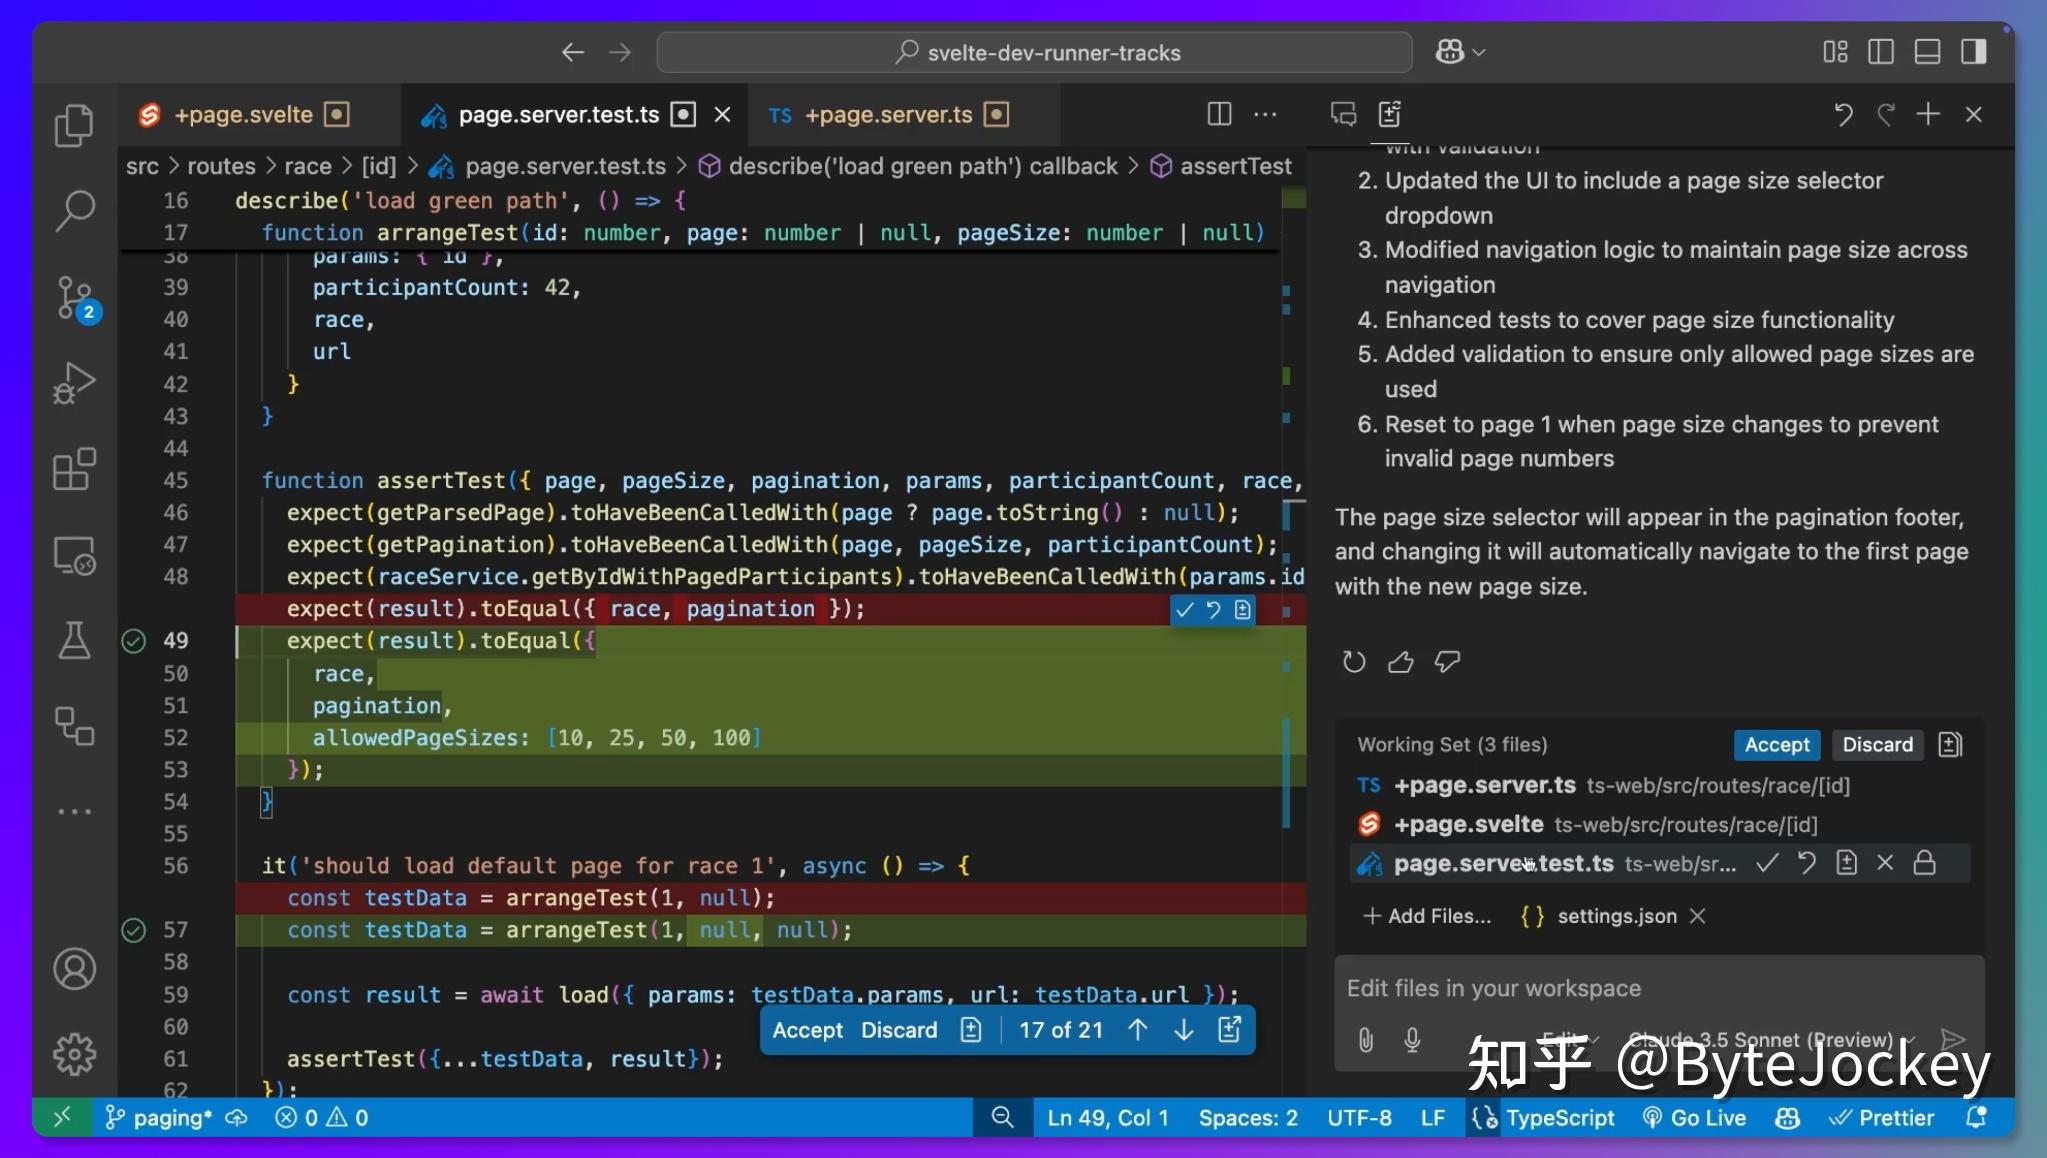Toggle the bottom panel layout control
This screenshot has width=2047, height=1158.
point(1927,52)
